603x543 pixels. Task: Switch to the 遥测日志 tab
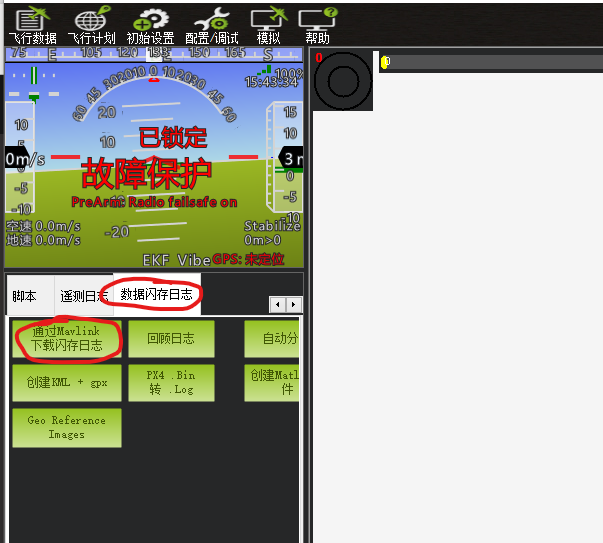[83, 296]
